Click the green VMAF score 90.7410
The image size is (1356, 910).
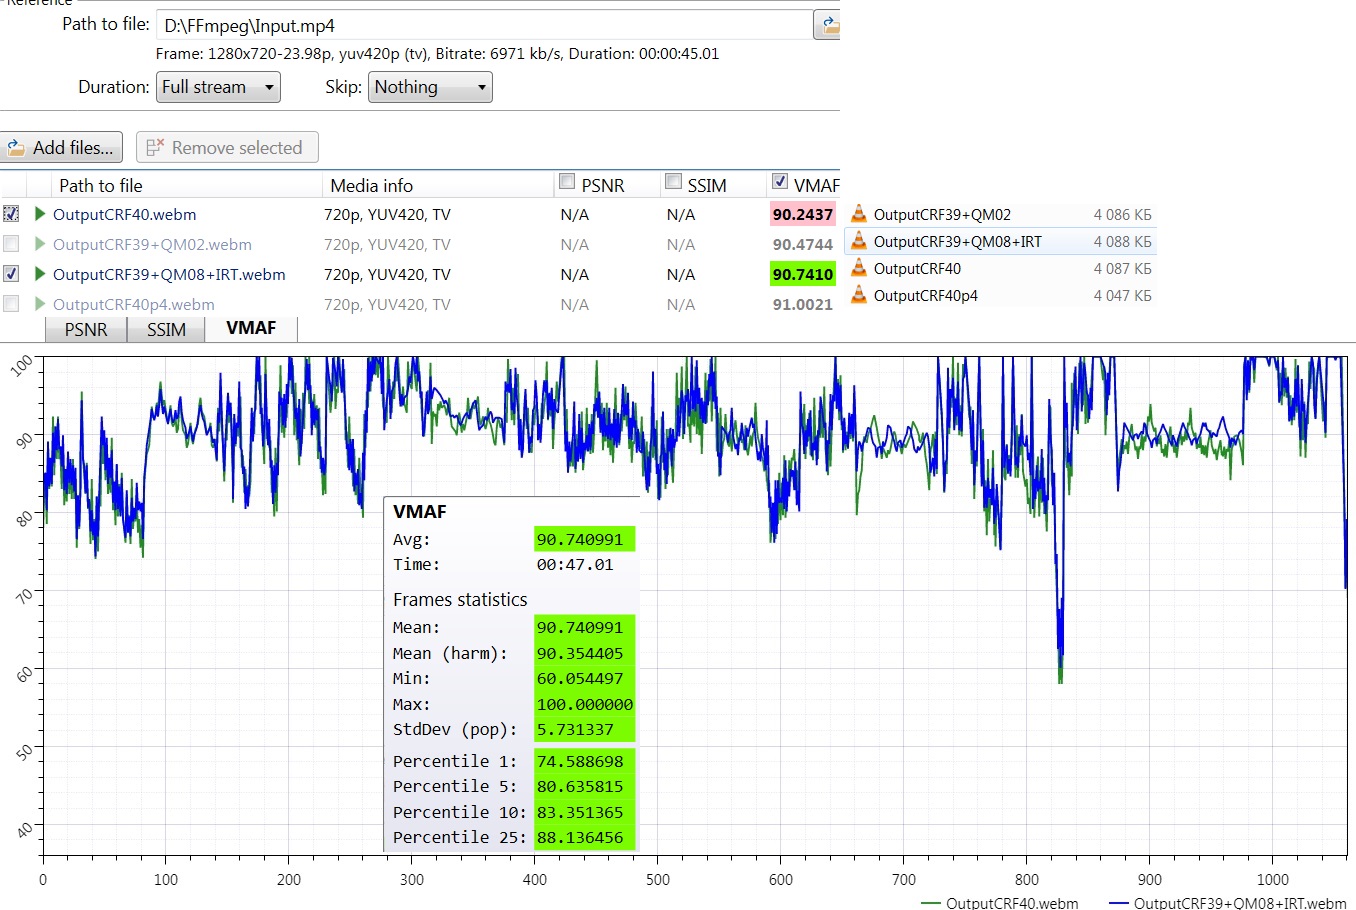coord(802,274)
